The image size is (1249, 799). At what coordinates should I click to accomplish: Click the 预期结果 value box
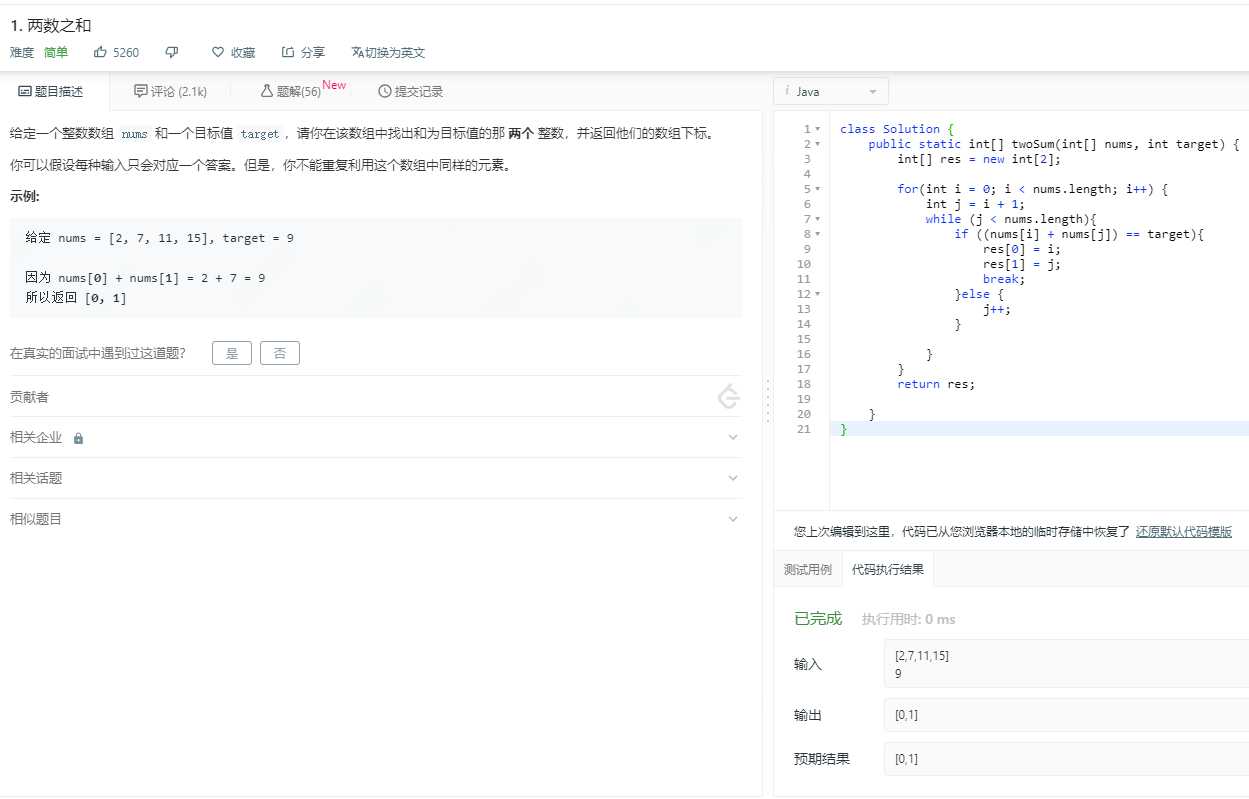pos(1066,759)
